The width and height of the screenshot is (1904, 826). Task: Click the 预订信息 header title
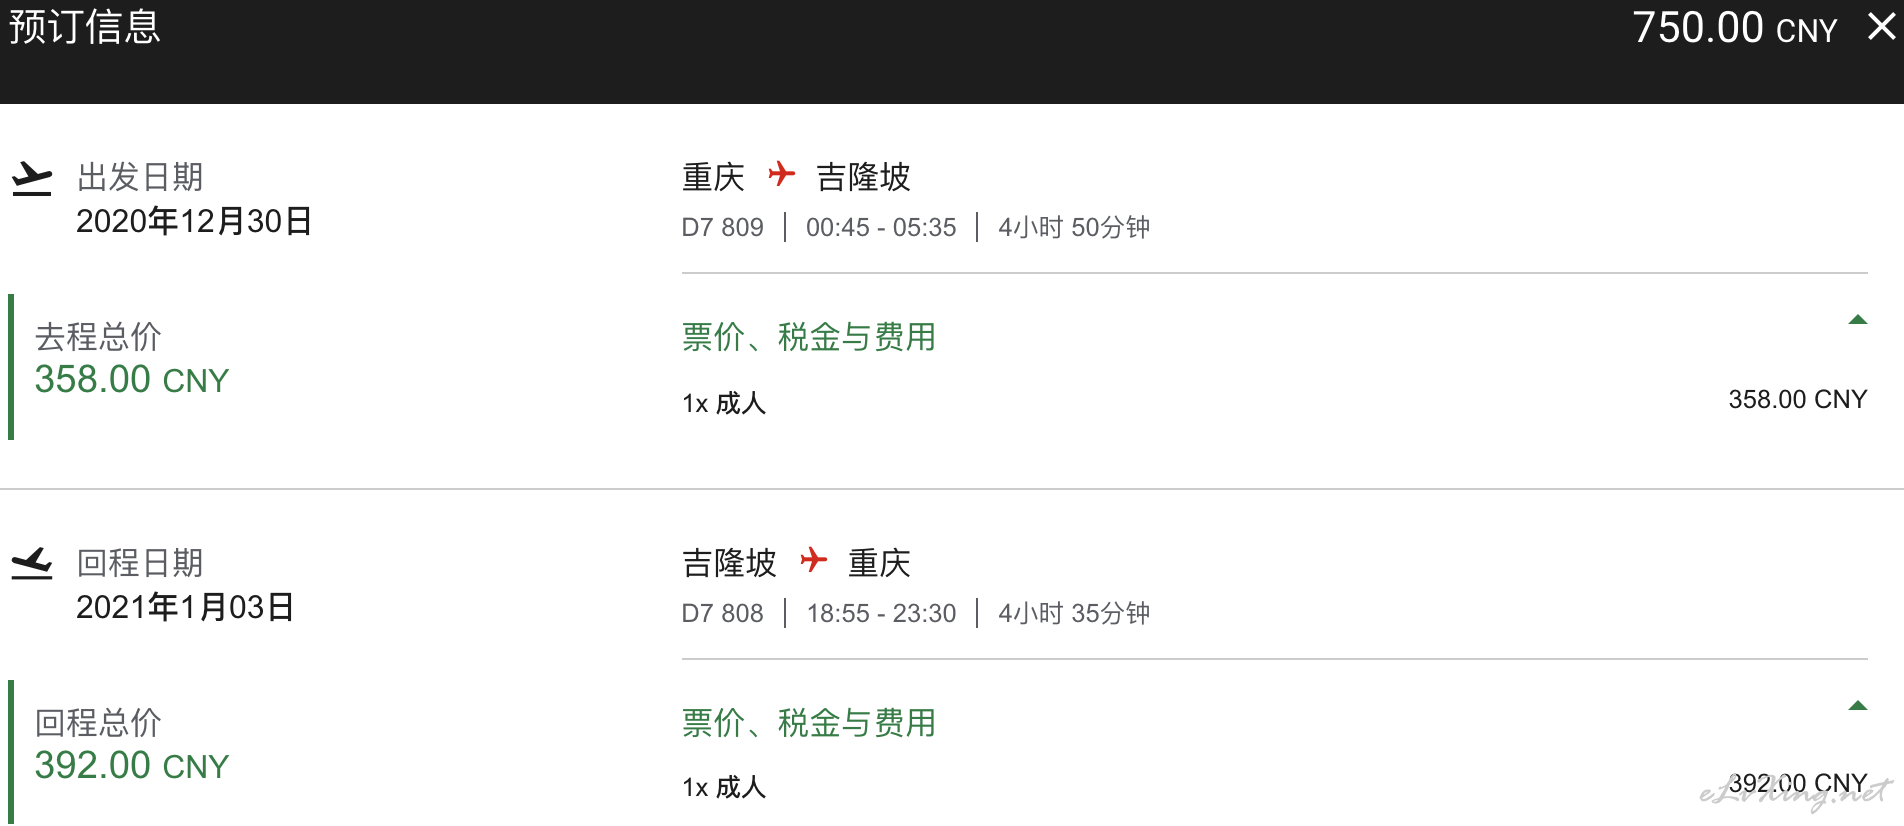coord(85,27)
